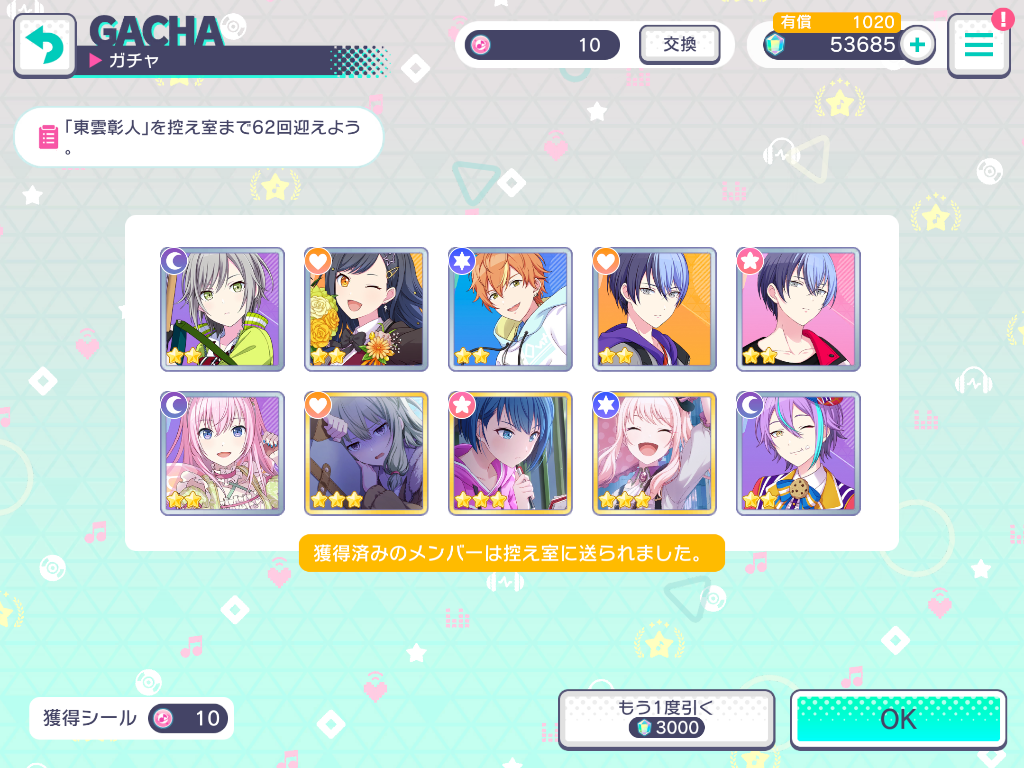Tap the pink gacha seal icon in top bar
The width and height of the screenshot is (1024, 768).
point(481,45)
